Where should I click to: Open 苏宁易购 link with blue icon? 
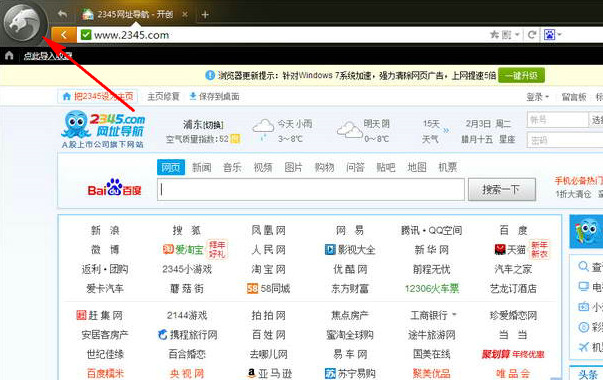[x=350, y=373]
